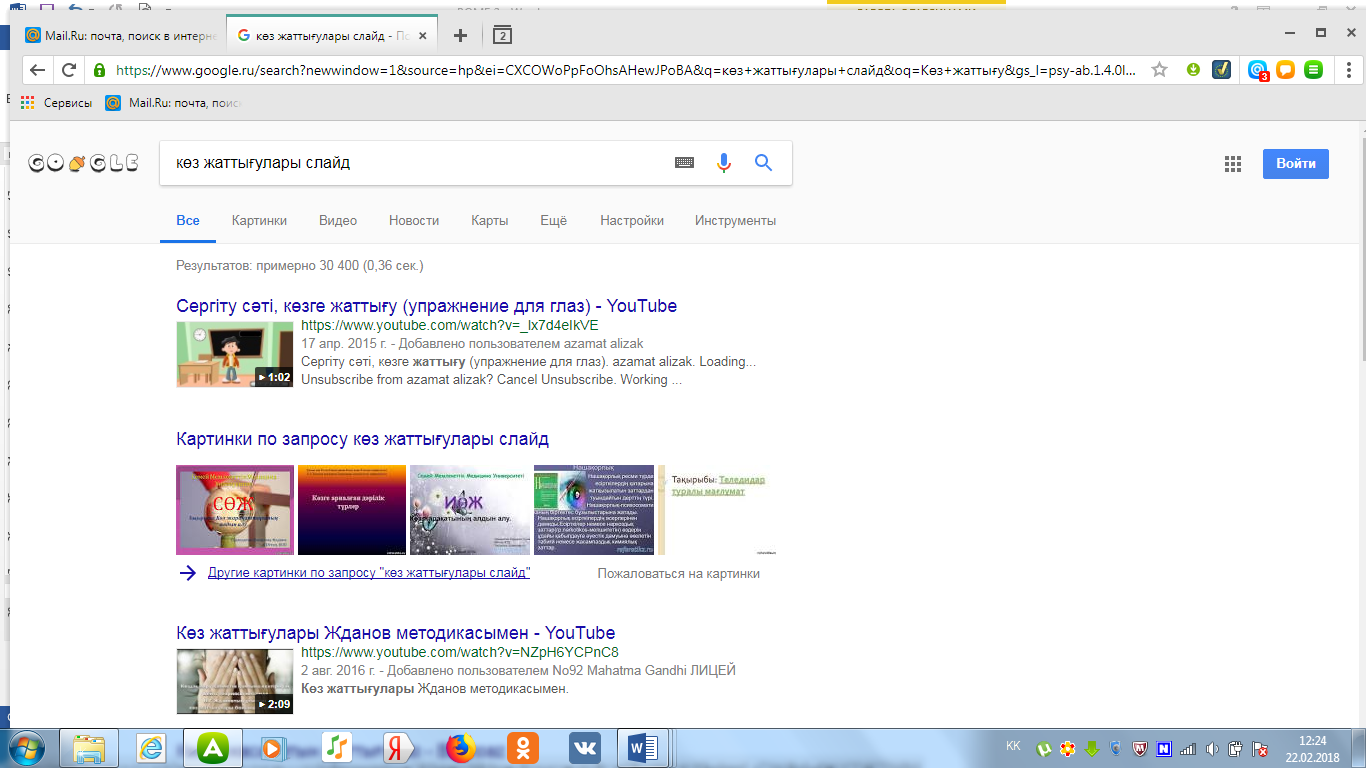The width and height of the screenshot is (1366, 768).
Task: Click the address bar URL
Action: coord(626,70)
